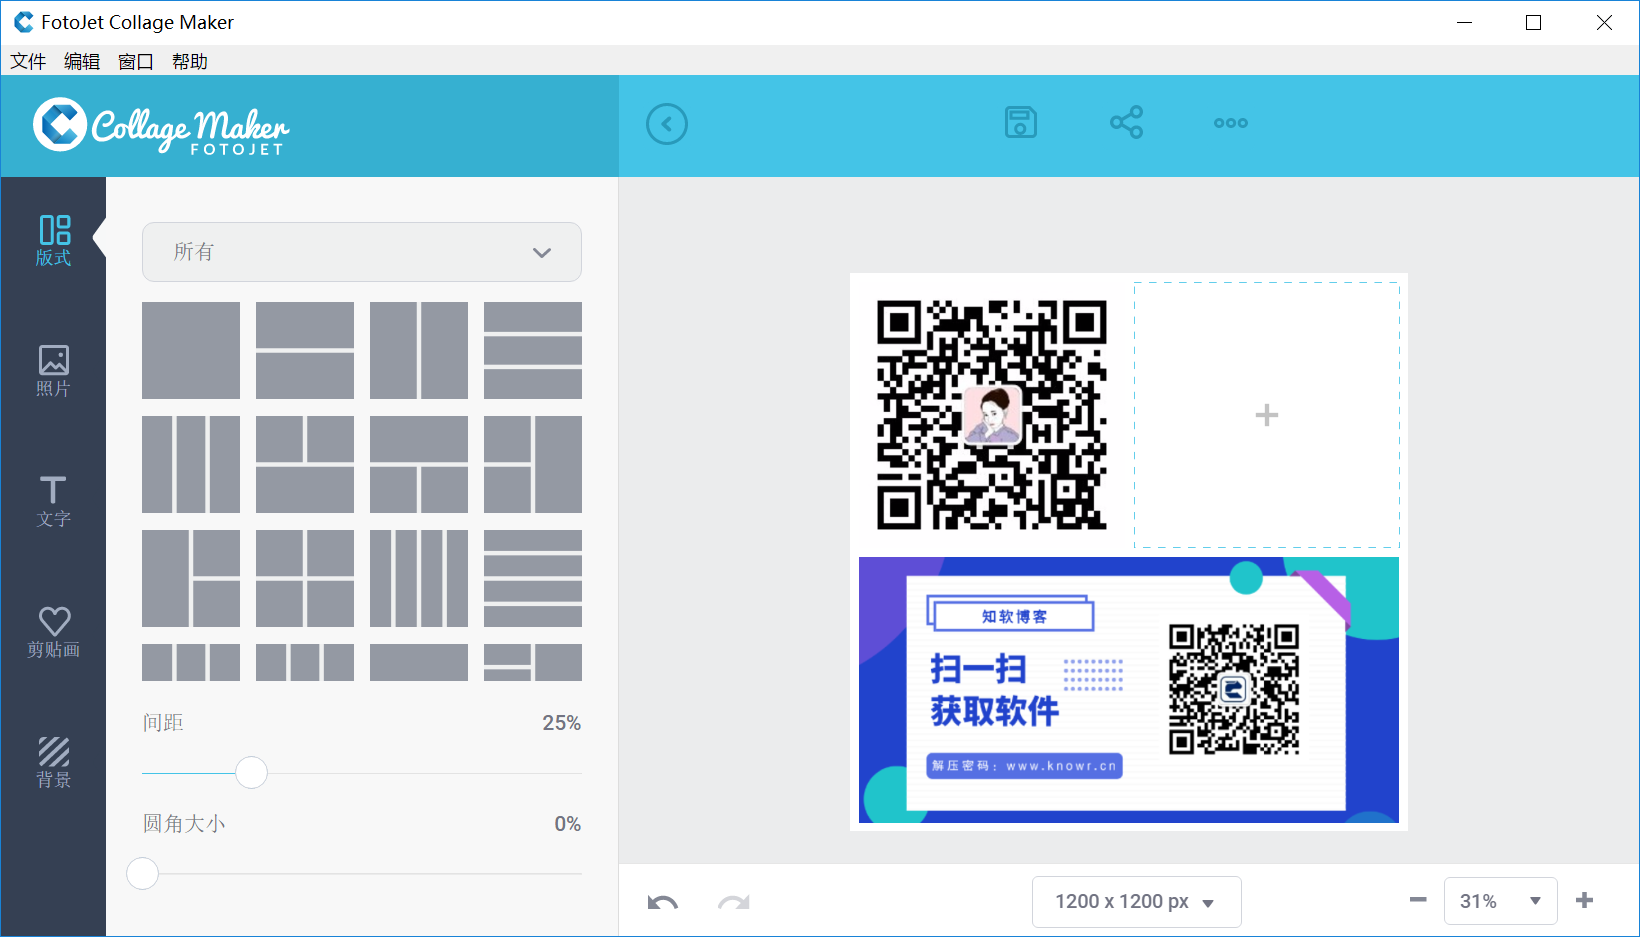
Task: Click the share icon
Action: pos(1126,123)
